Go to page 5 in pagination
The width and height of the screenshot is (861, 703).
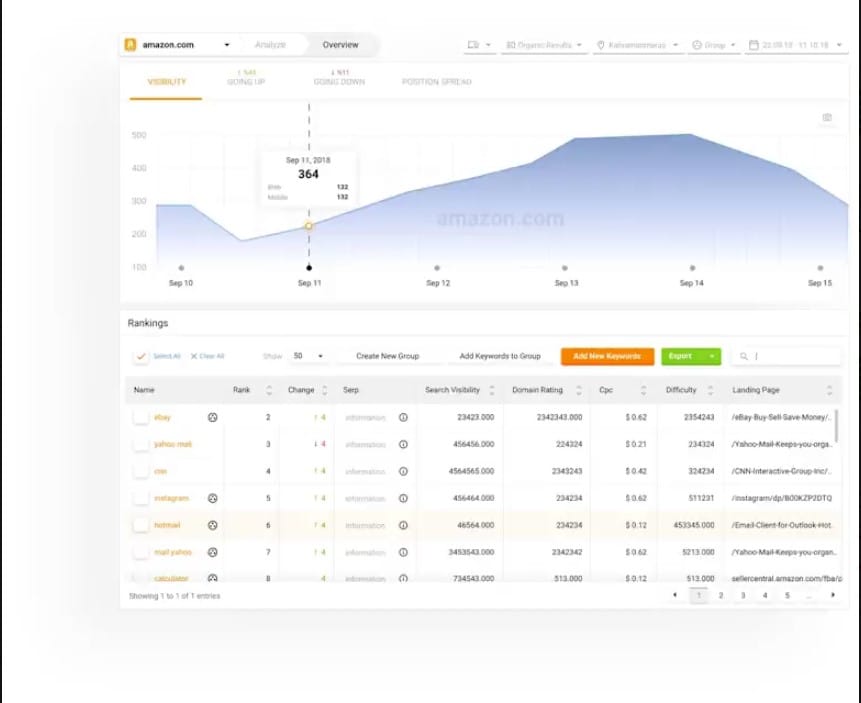pyautogui.click(x=787, y=595)
